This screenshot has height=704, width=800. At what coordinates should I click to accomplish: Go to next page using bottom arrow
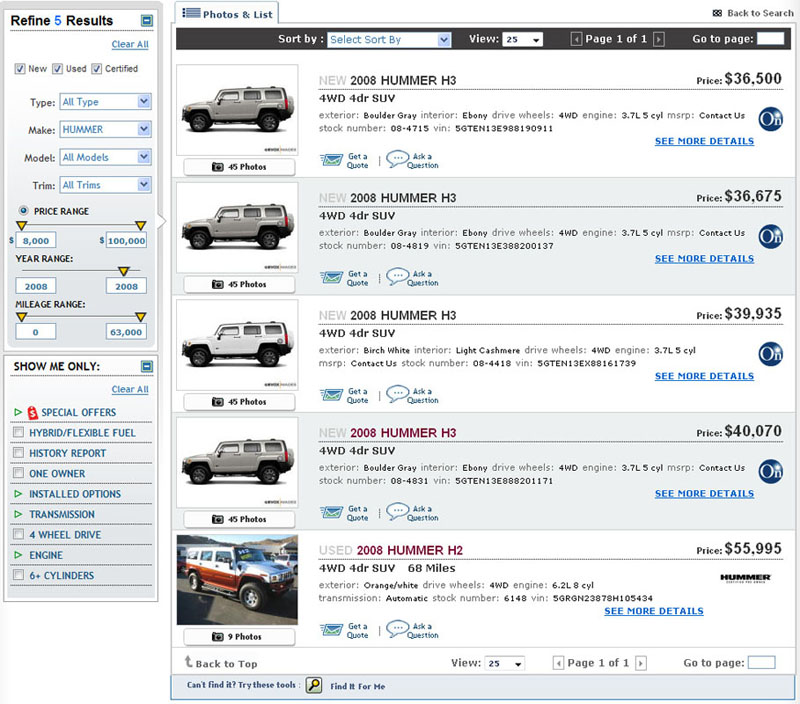[x=641, y=663]
